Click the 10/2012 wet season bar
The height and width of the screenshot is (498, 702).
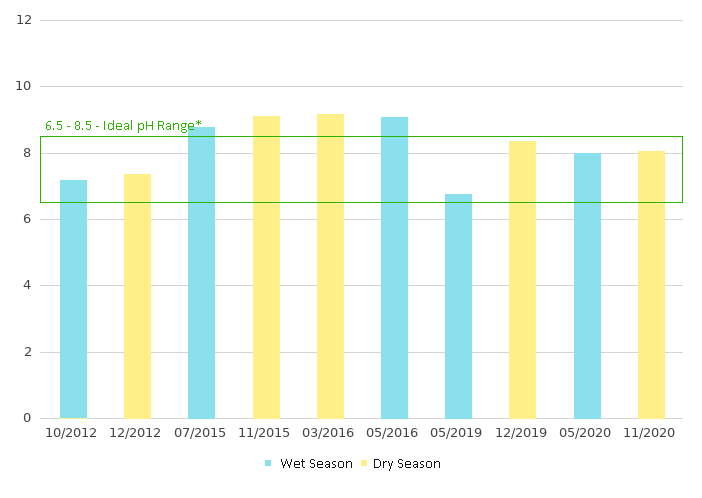[73, 299]
